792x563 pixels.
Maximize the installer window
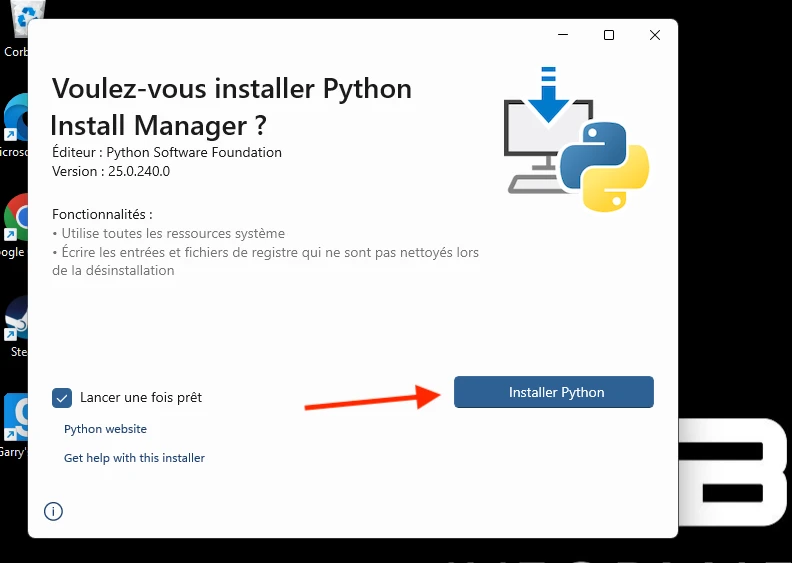pos(609,36)
